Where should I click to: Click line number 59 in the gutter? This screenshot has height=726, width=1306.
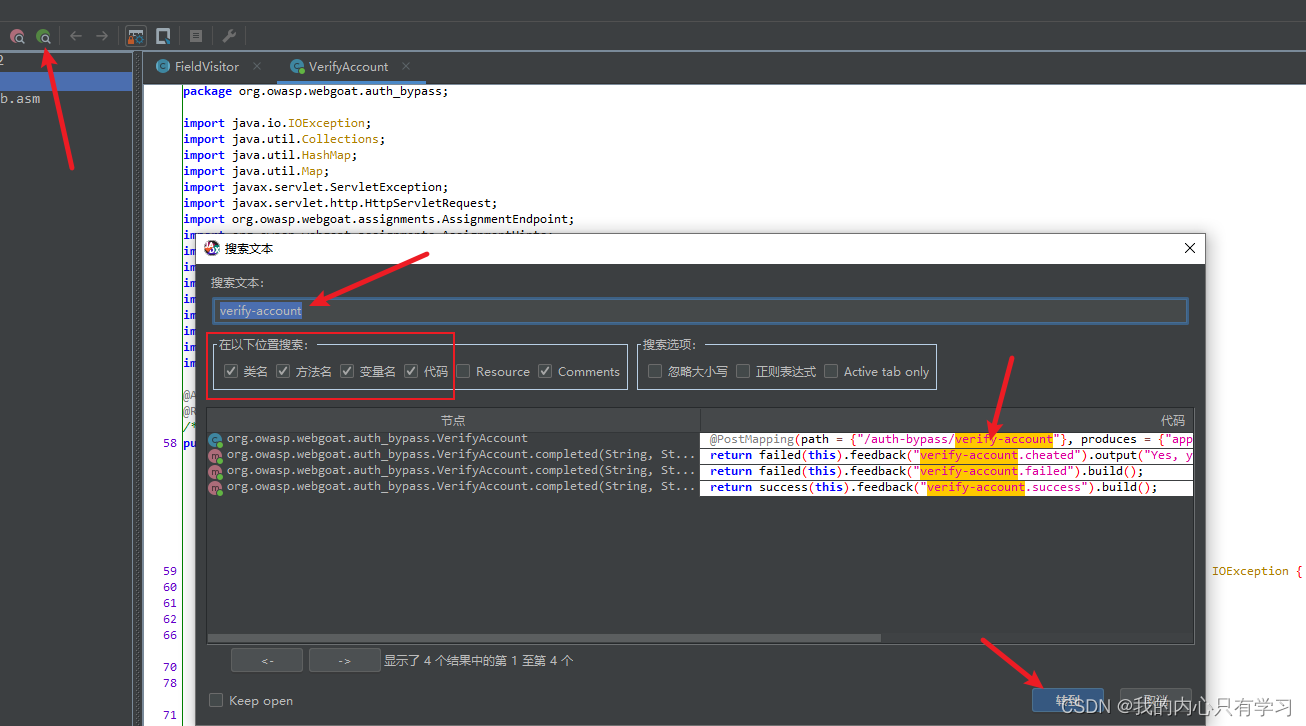[x=169, y=571]
